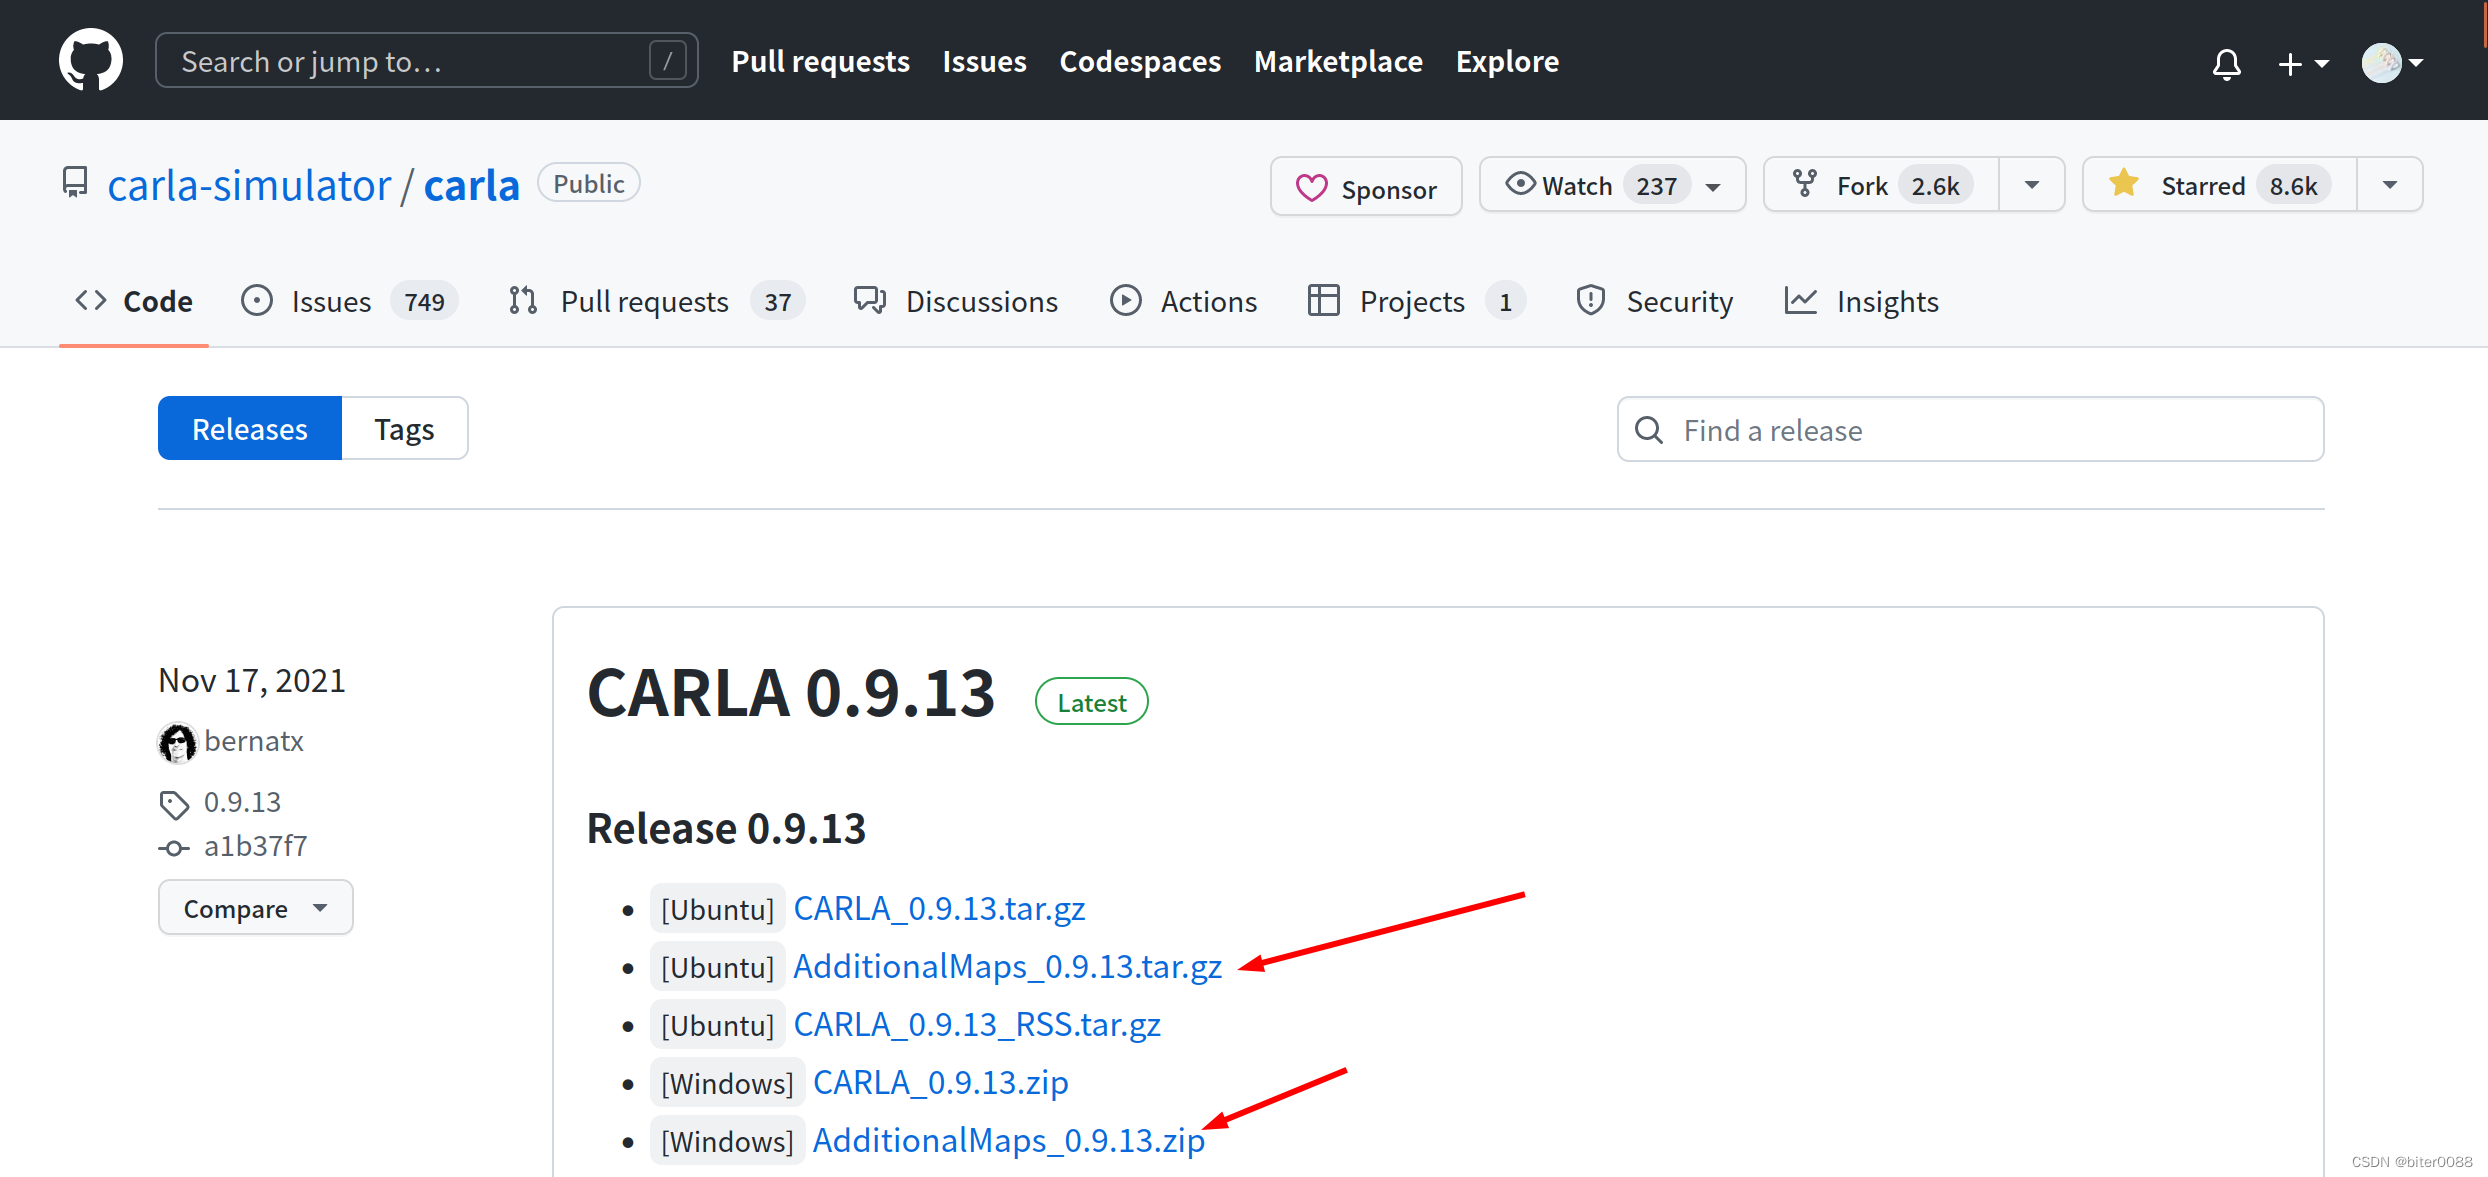Click the tag icon next to 0.9.13
This screenshot has width=2488, height=1177.
click(x=175, y=801)
